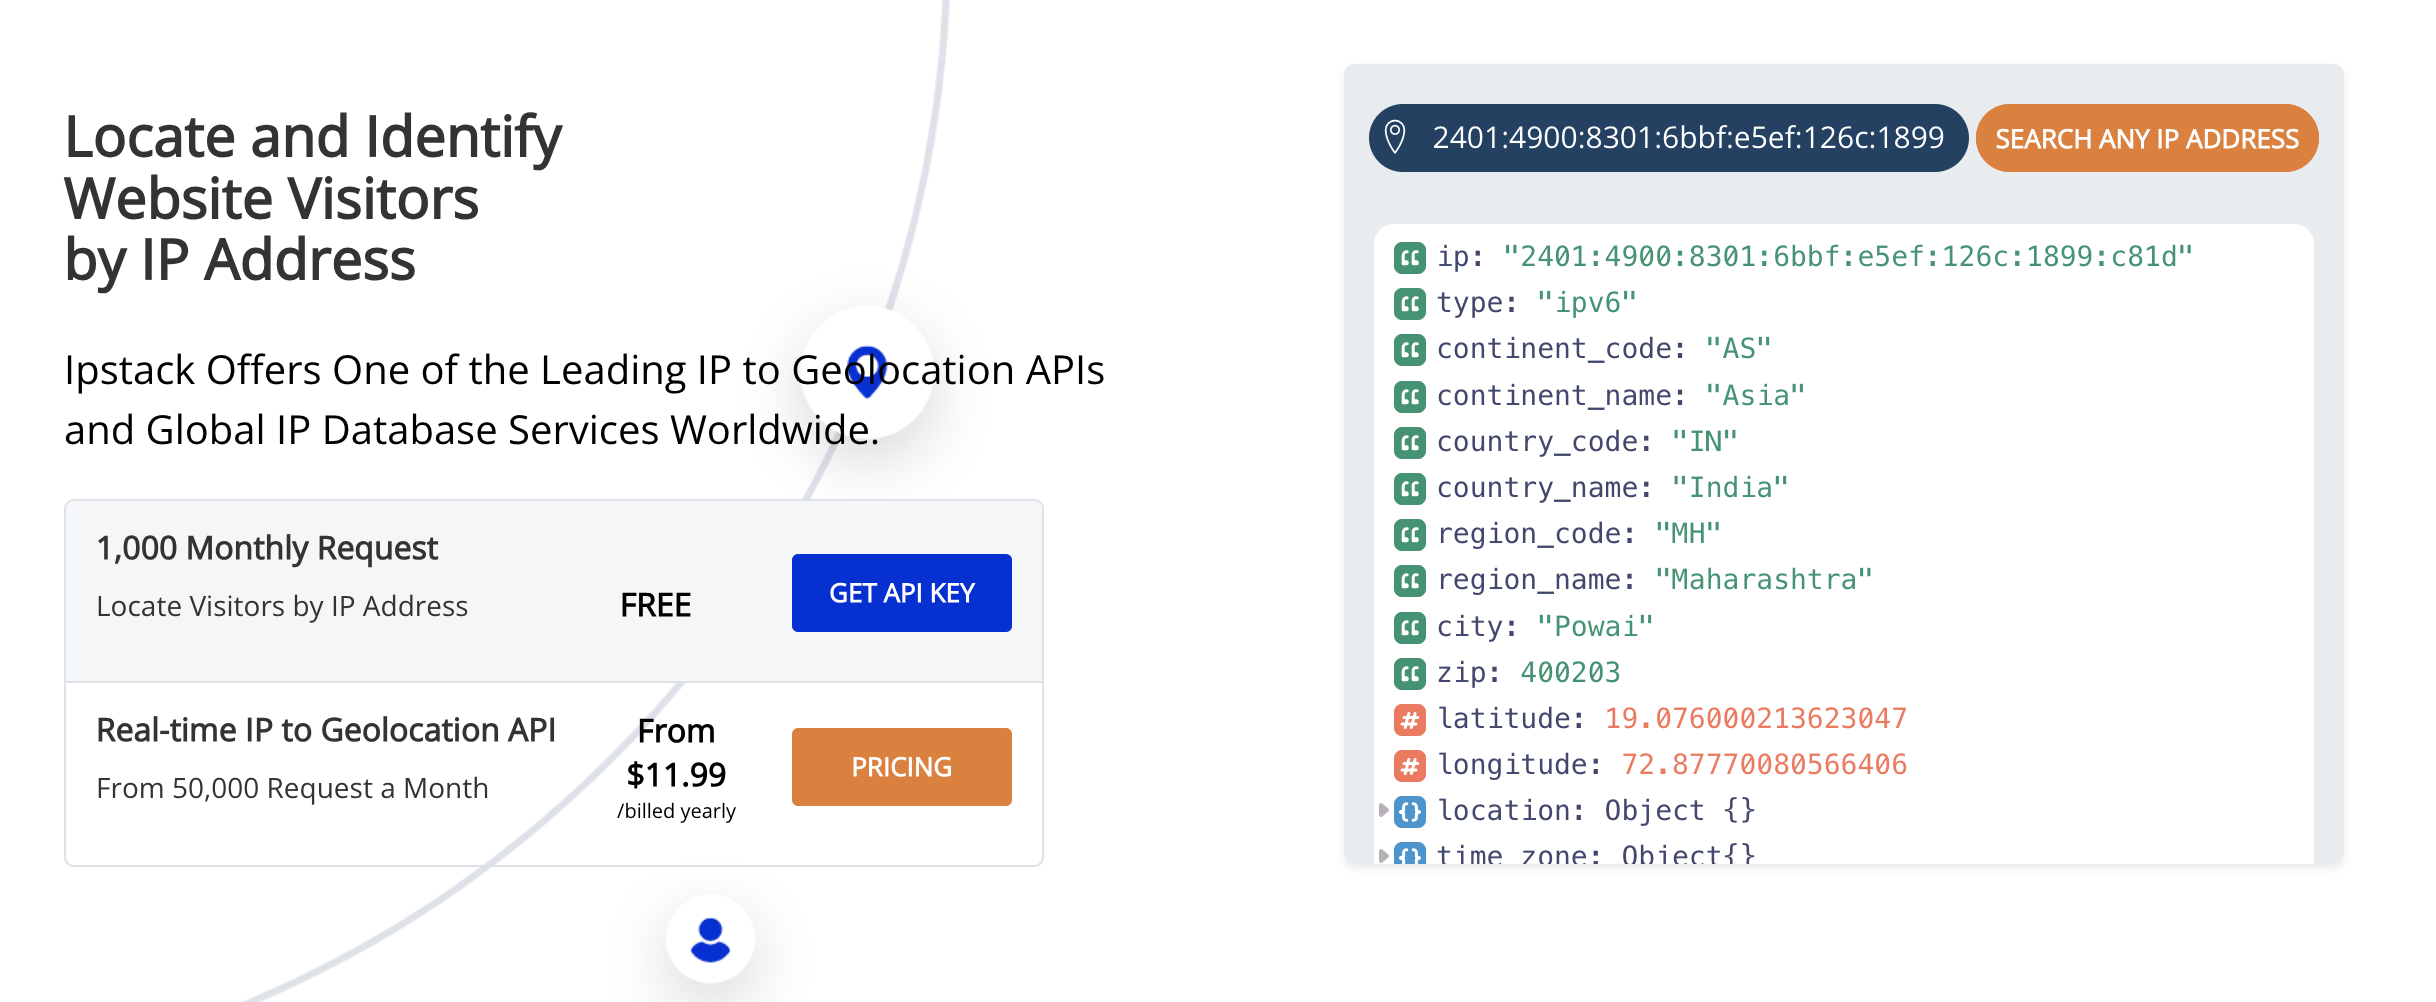Click the GET API KEY button
This screenshot has height=1002, width=2436.
pos(902,593)
